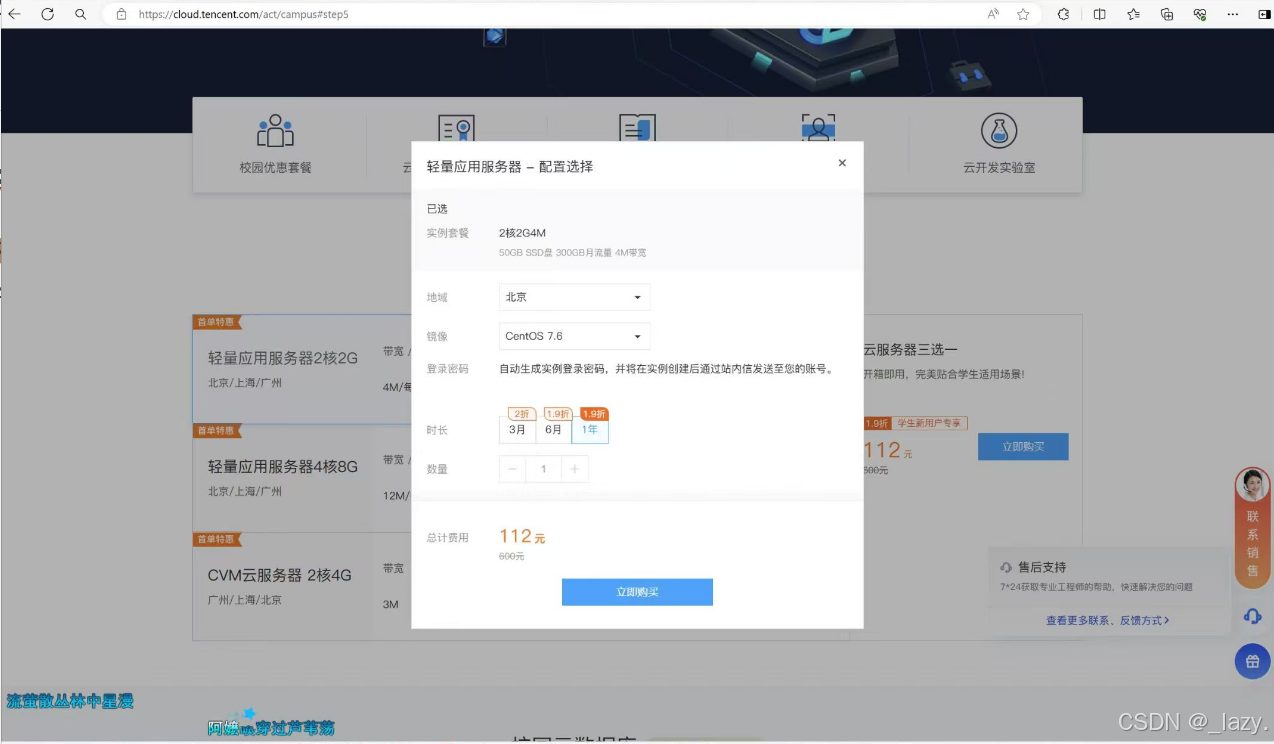Click the quantity input showing 1

544,469
